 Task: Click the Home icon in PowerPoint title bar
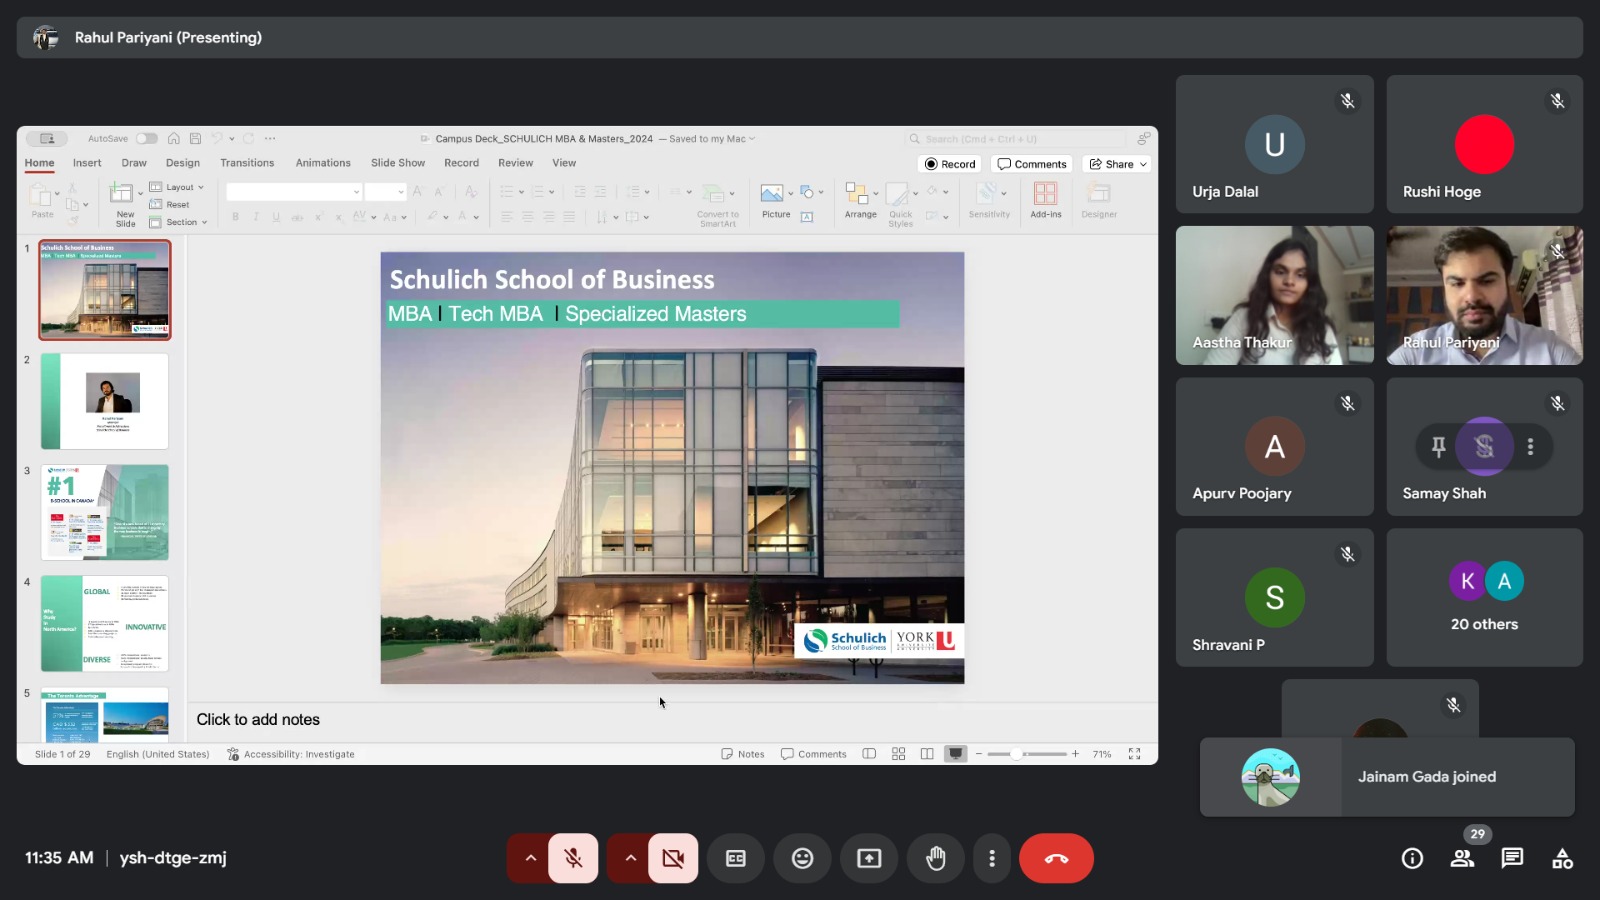tap(174, 139)
